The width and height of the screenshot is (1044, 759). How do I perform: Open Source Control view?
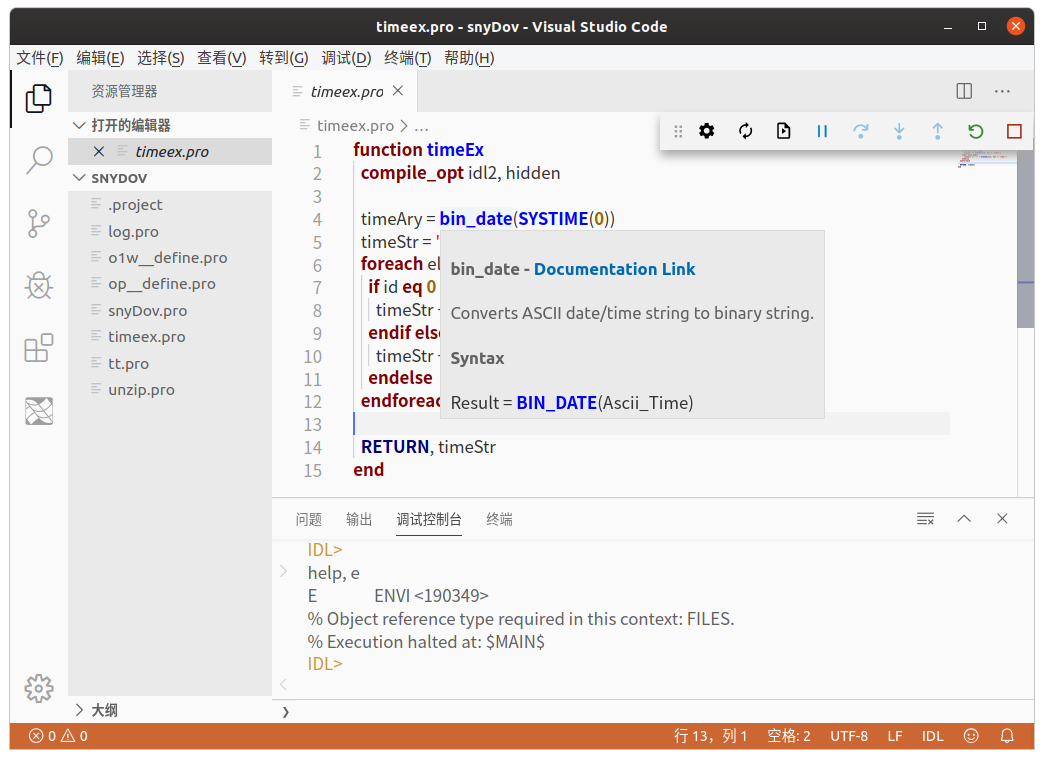[x=39, y=223]
